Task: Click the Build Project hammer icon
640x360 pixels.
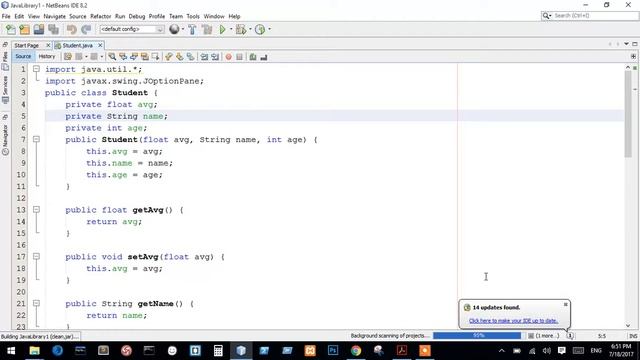Action: point(192,29)
